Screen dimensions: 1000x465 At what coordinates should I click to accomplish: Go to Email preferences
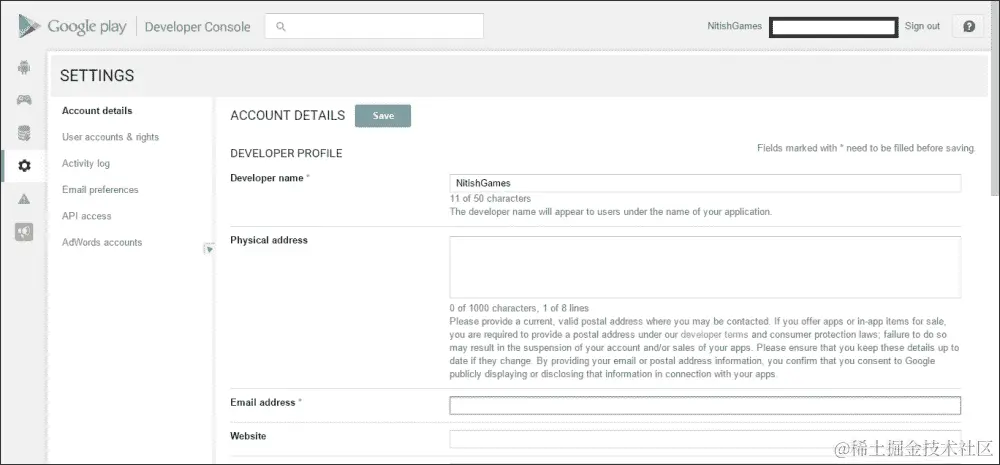click(100, 189)
